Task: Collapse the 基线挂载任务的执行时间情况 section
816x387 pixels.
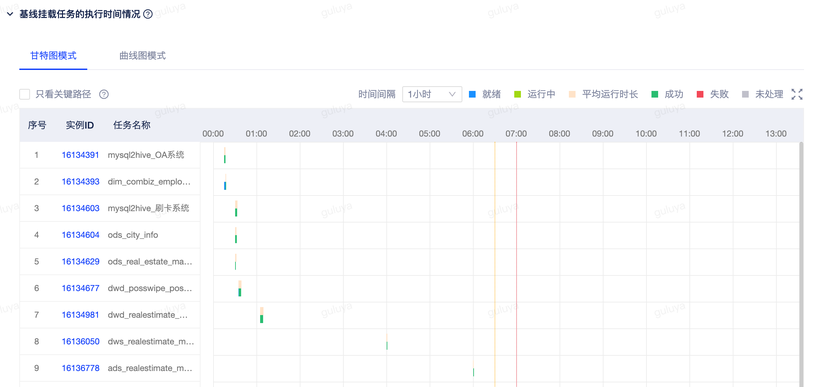Action: point(10,15)
